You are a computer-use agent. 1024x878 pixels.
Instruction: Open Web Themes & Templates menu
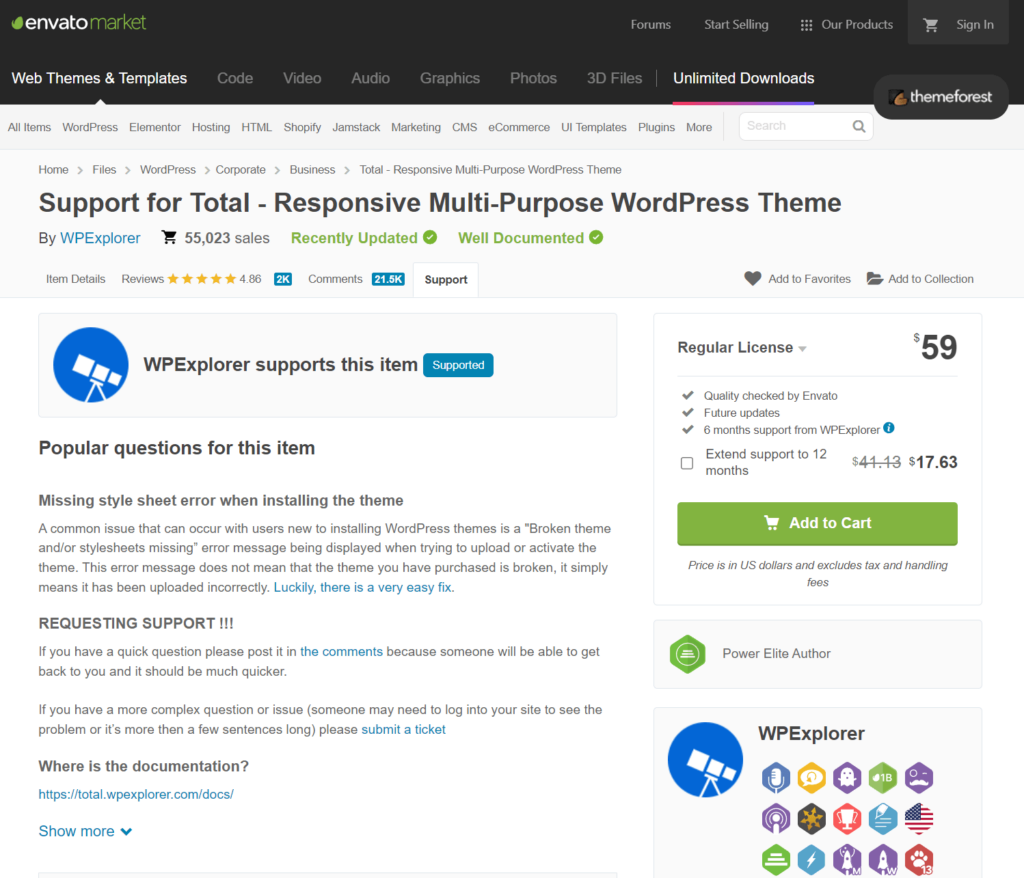coord(99,78)
